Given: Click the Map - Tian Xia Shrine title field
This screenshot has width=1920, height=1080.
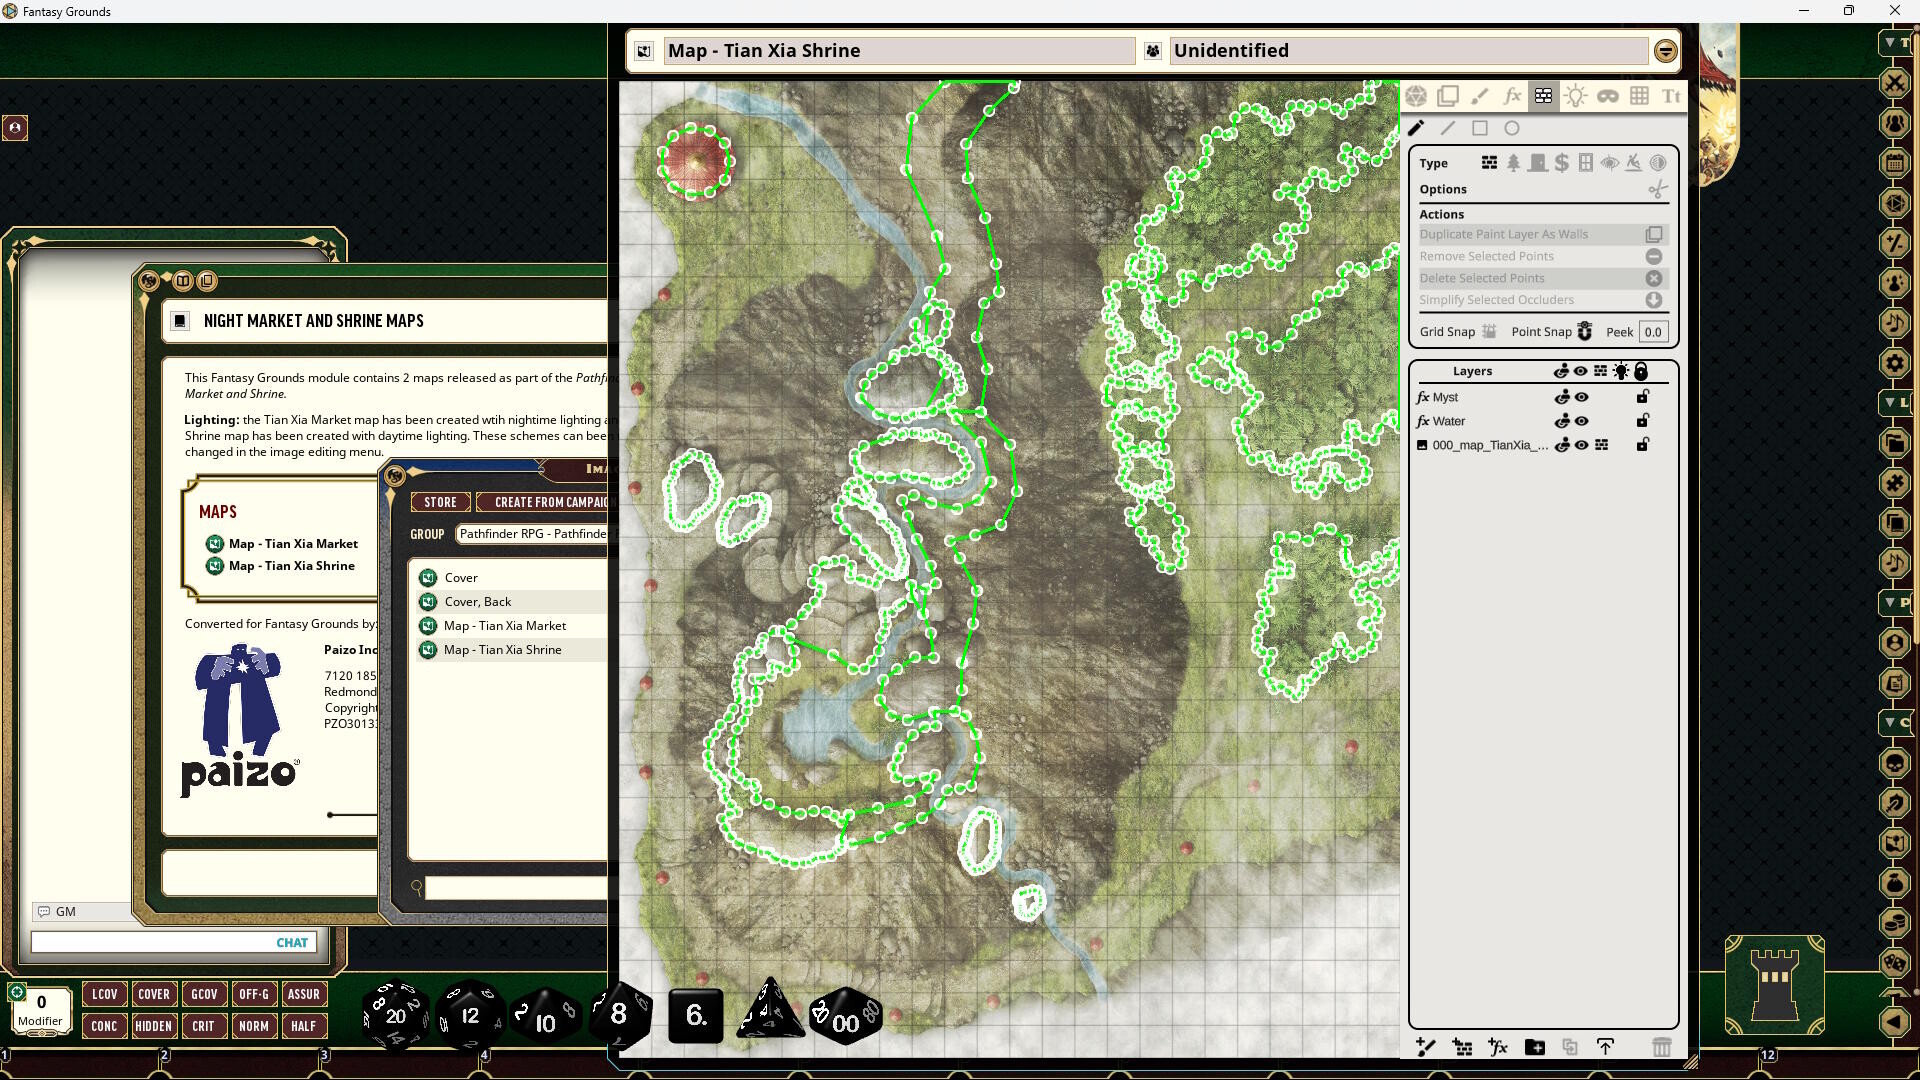Looking at the screenshot, I should tap(900, 51).
